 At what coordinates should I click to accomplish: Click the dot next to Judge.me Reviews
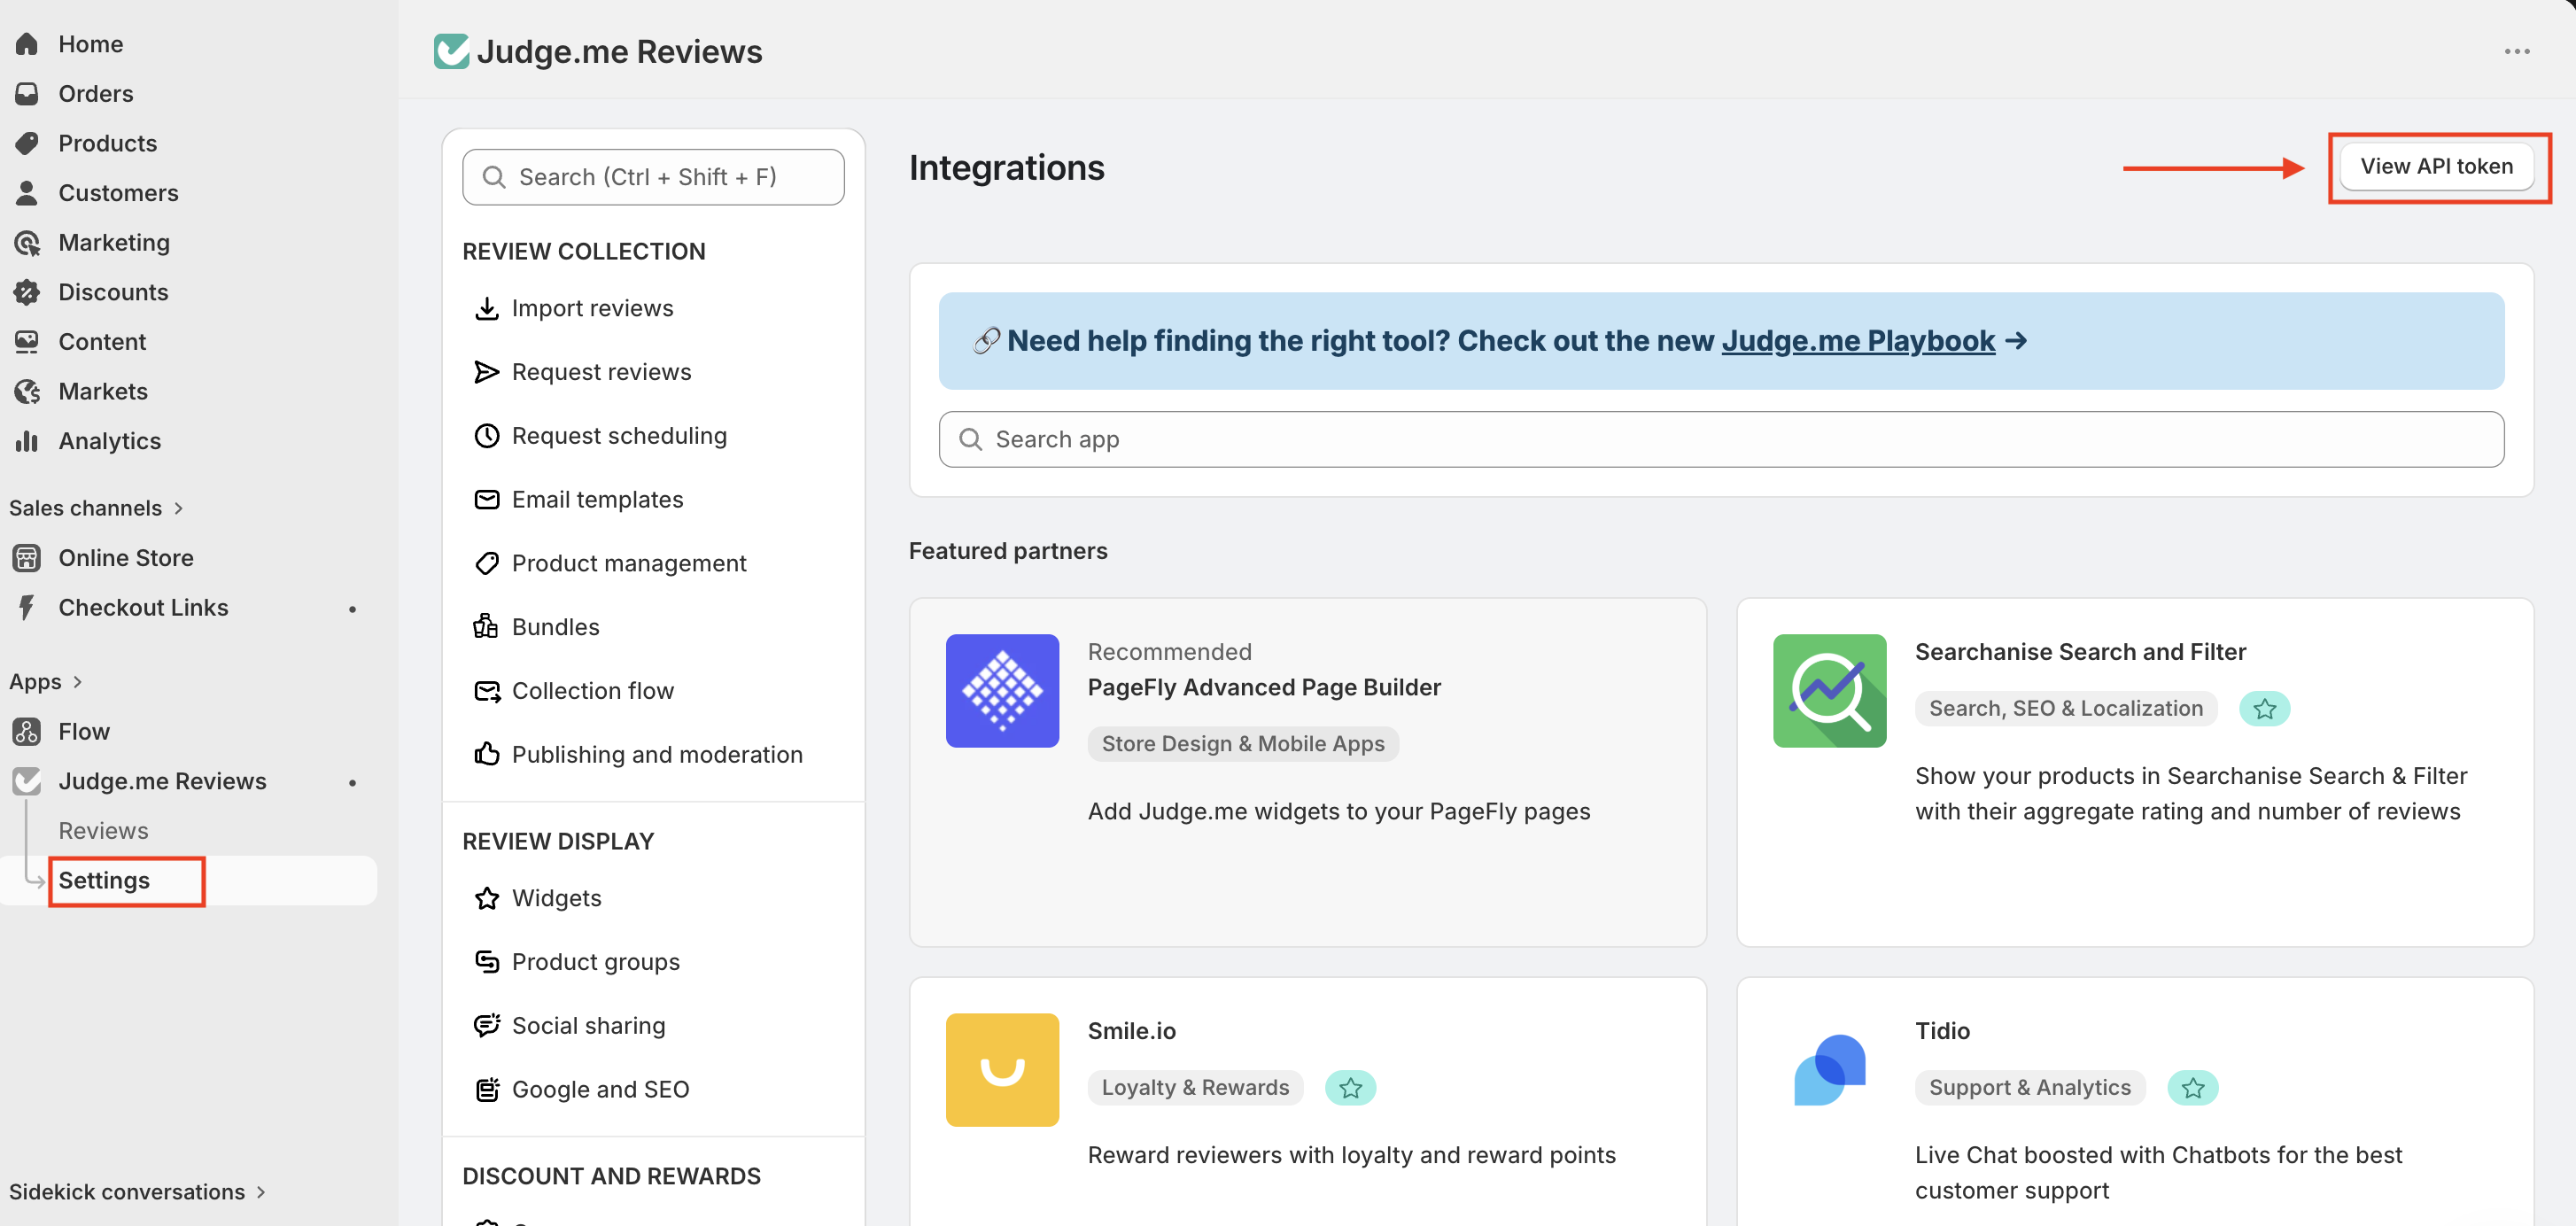click(x=352, y=782)
